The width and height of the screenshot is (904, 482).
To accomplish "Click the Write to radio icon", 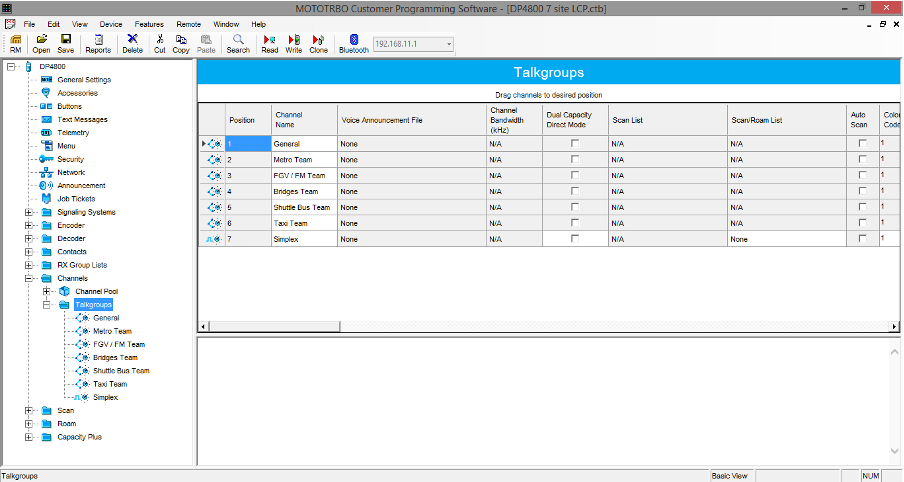I will point(293,40).
